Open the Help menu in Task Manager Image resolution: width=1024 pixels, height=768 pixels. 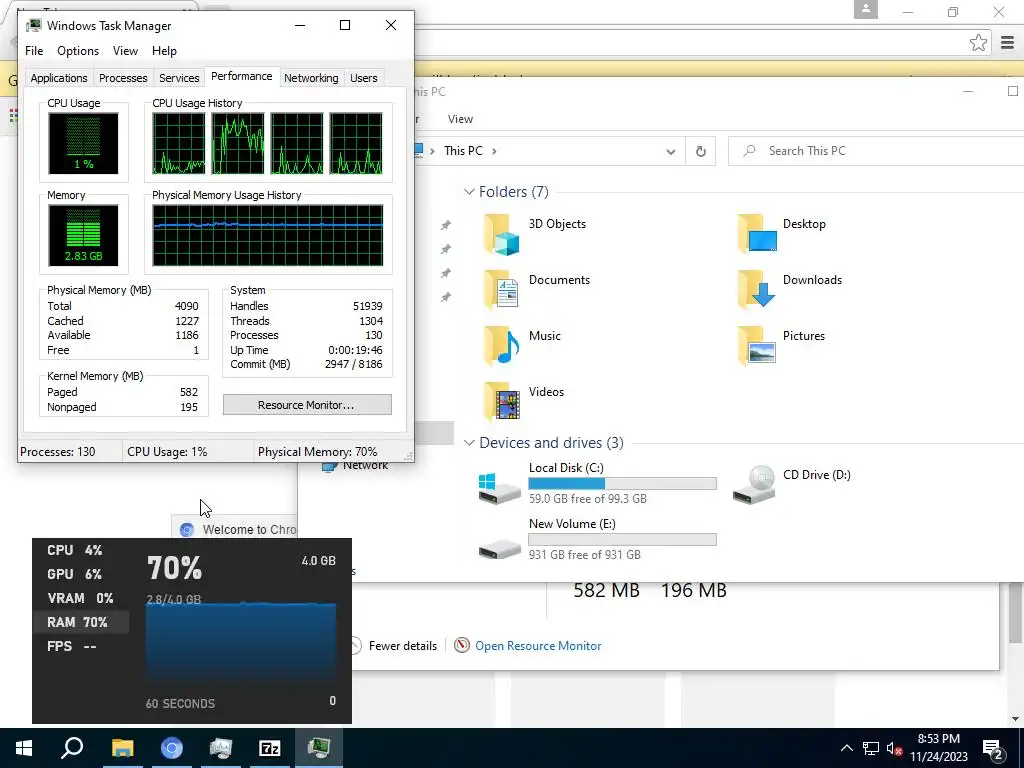coord(164,51)
